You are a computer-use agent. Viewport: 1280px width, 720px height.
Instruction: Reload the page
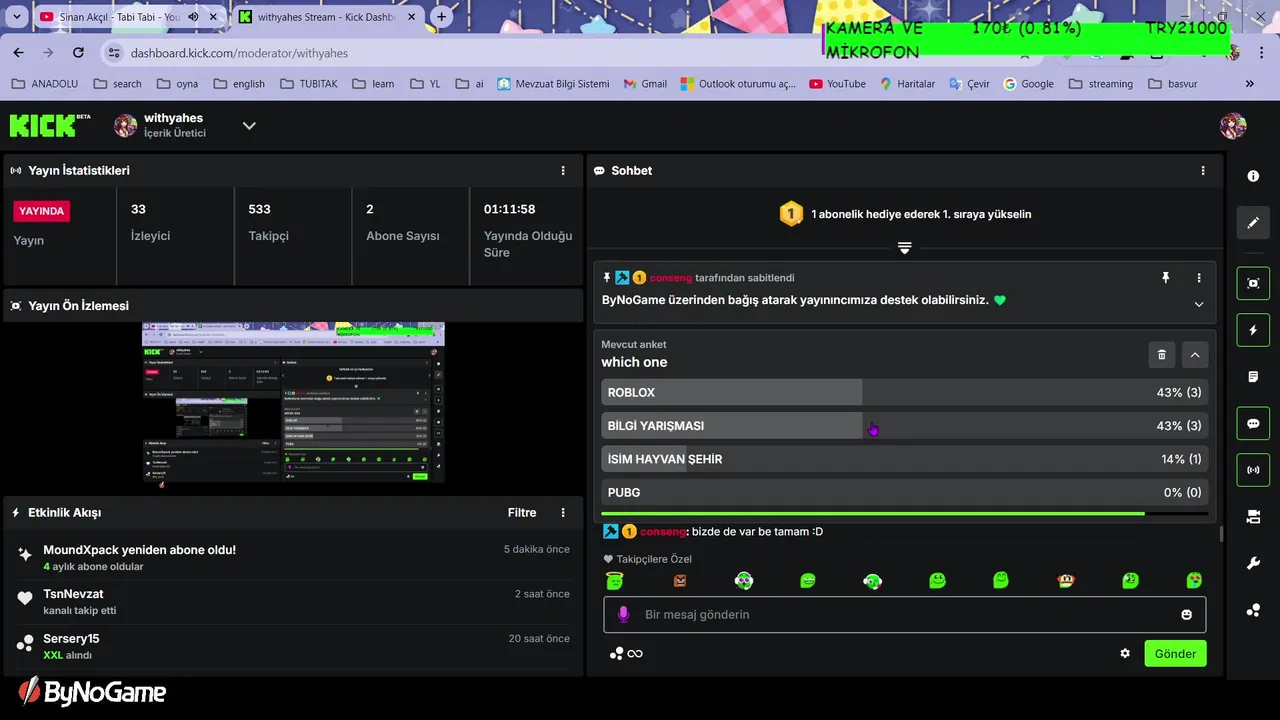coord(78,52)
